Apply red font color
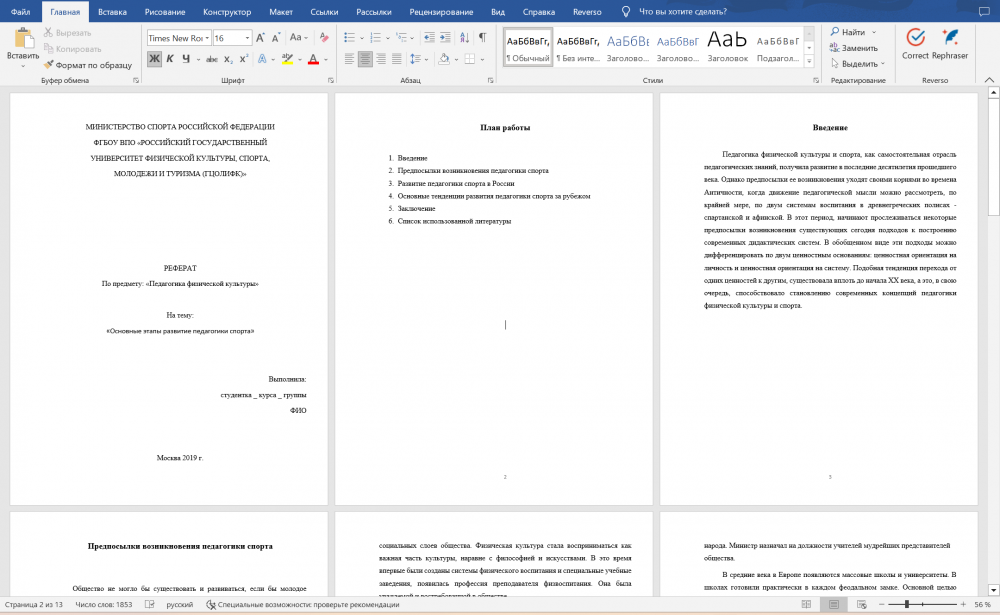1000x615 pixels. (313, 59)
